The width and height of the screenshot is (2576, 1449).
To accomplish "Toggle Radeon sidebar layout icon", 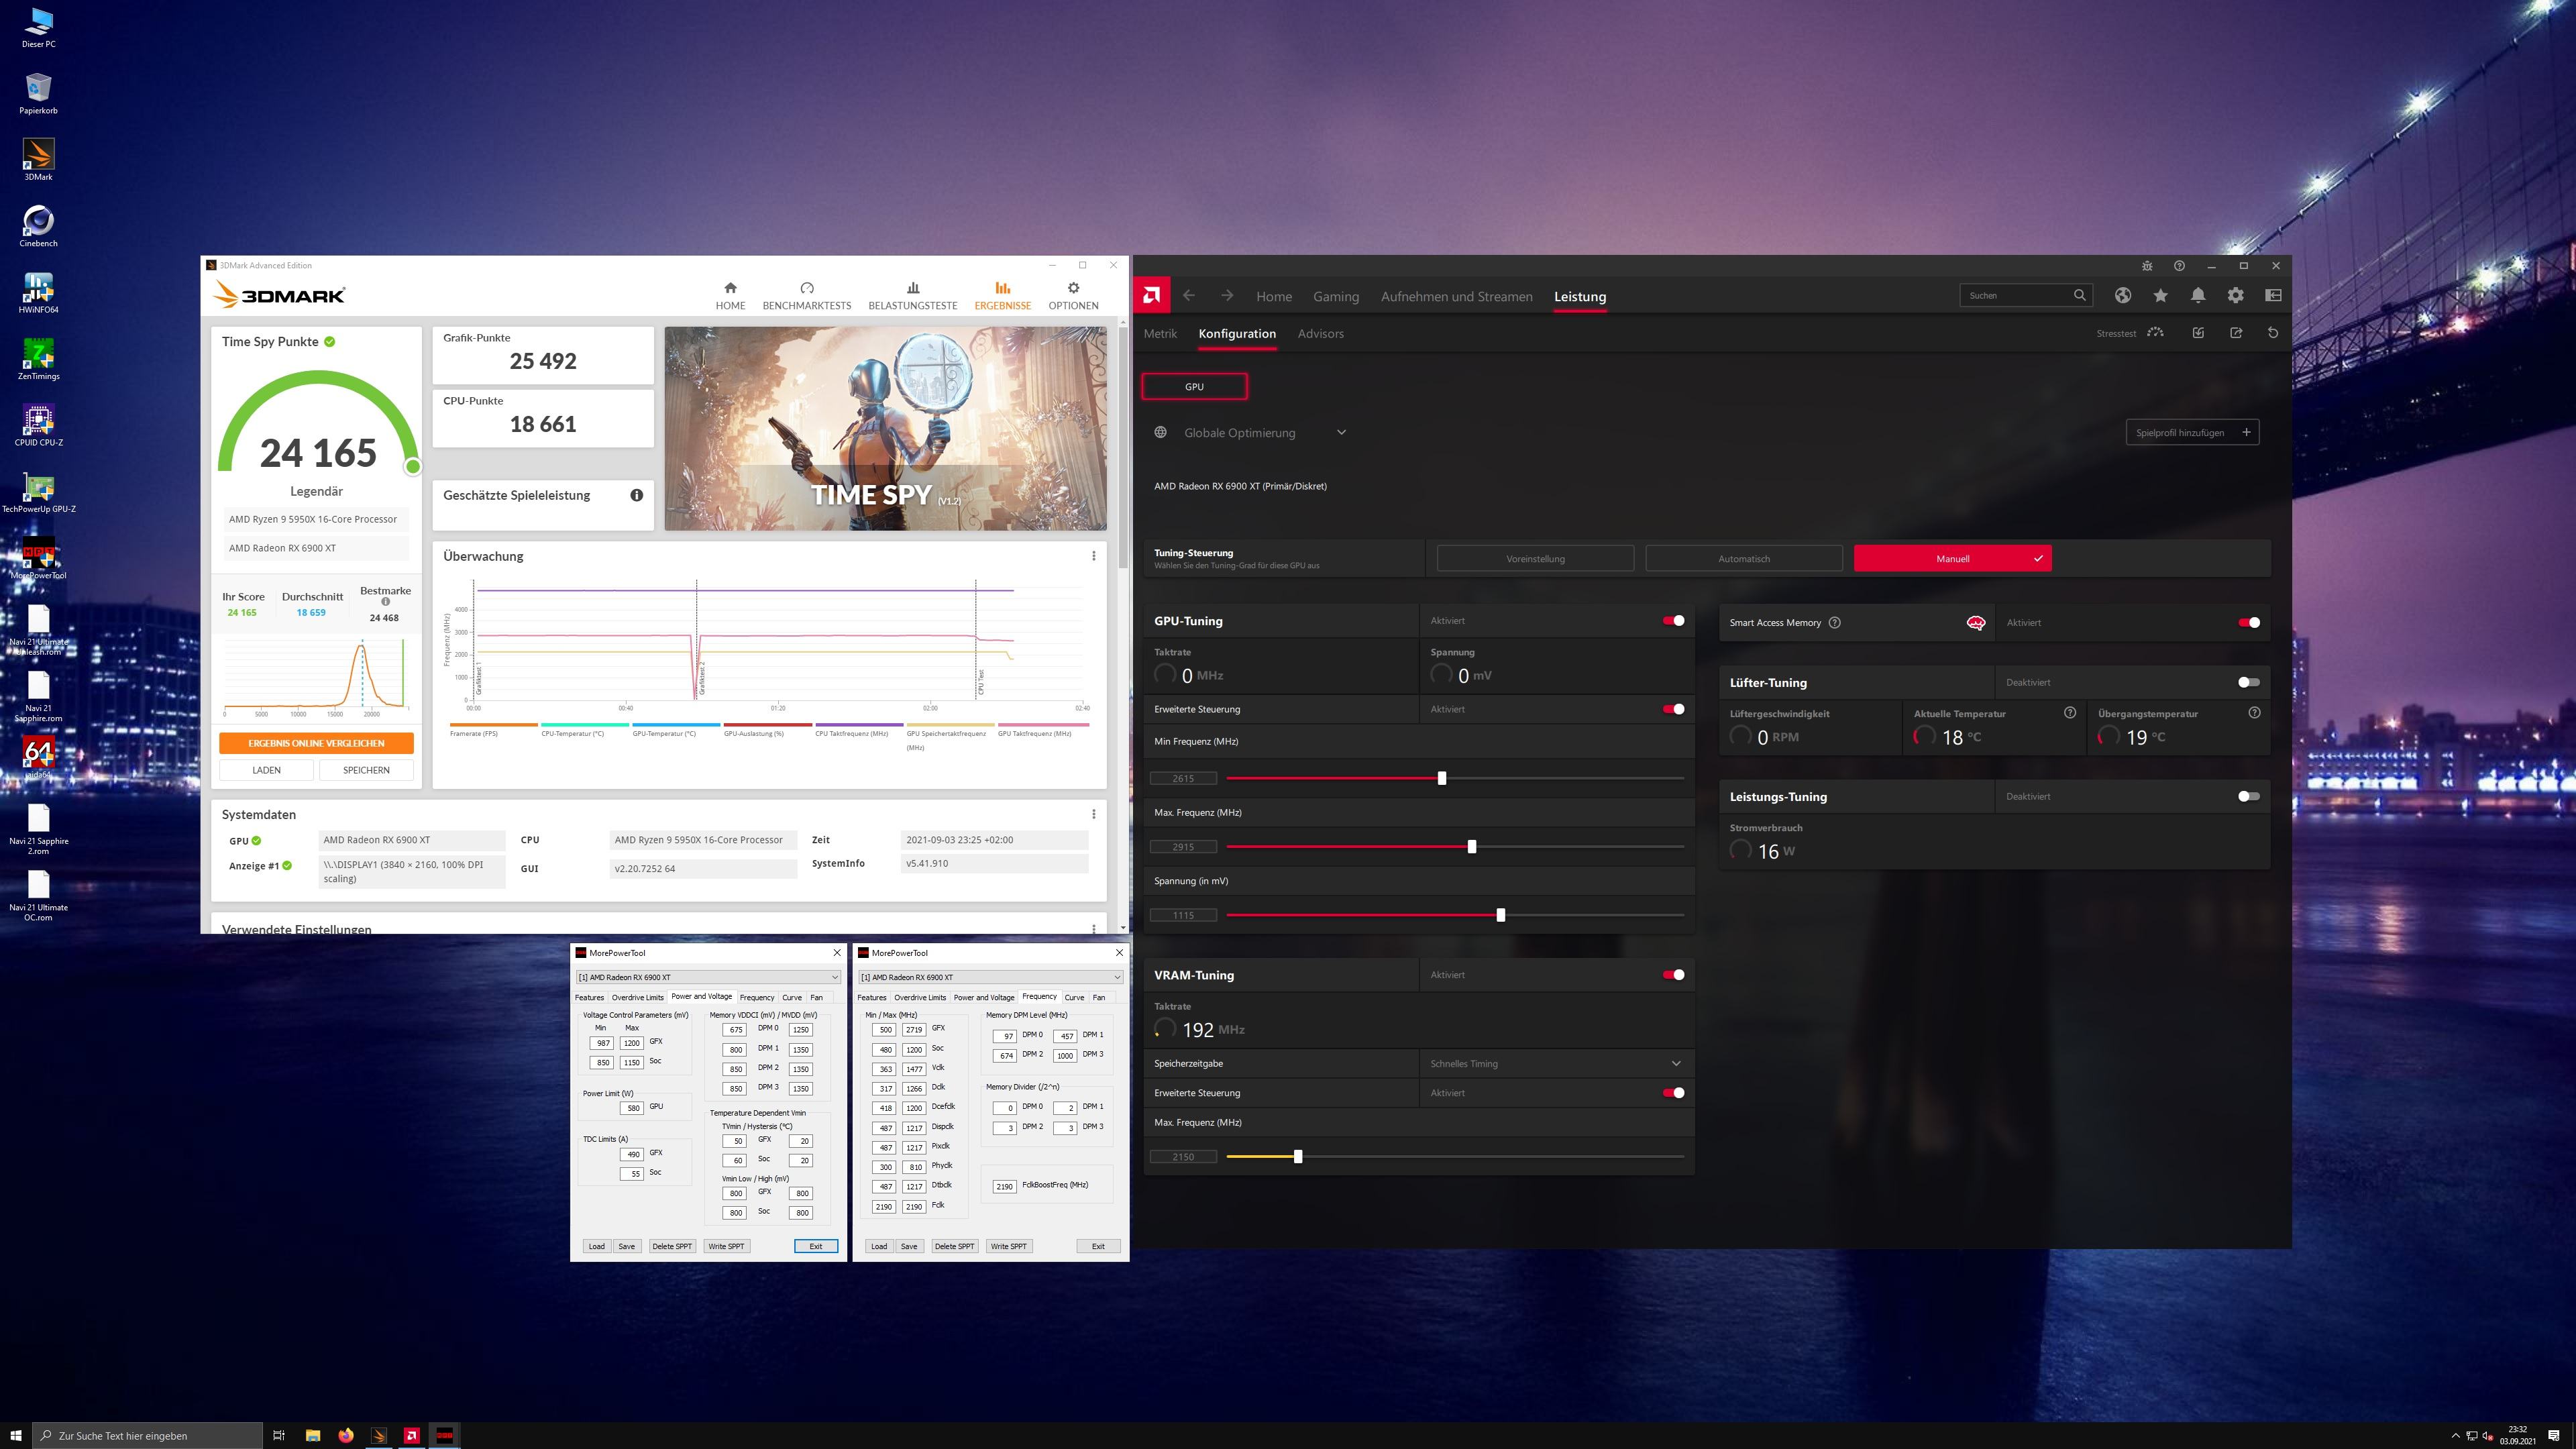I will click(2273, 295).
